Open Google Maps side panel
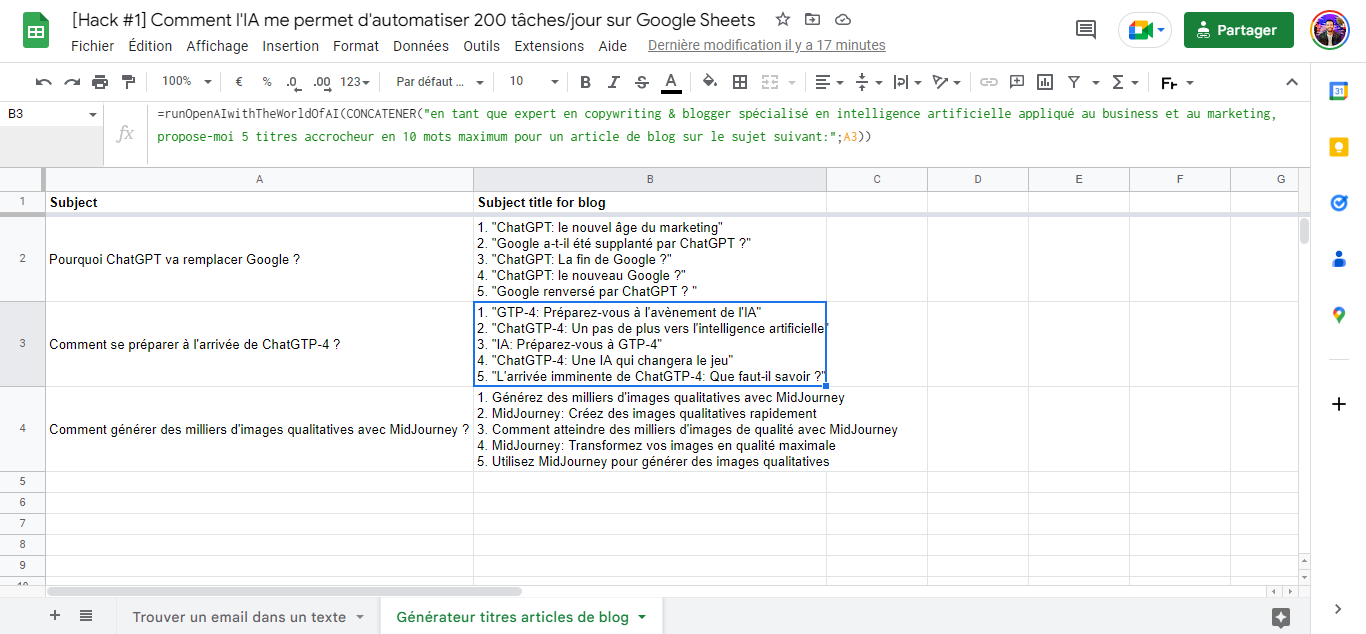 [1339, 315]
